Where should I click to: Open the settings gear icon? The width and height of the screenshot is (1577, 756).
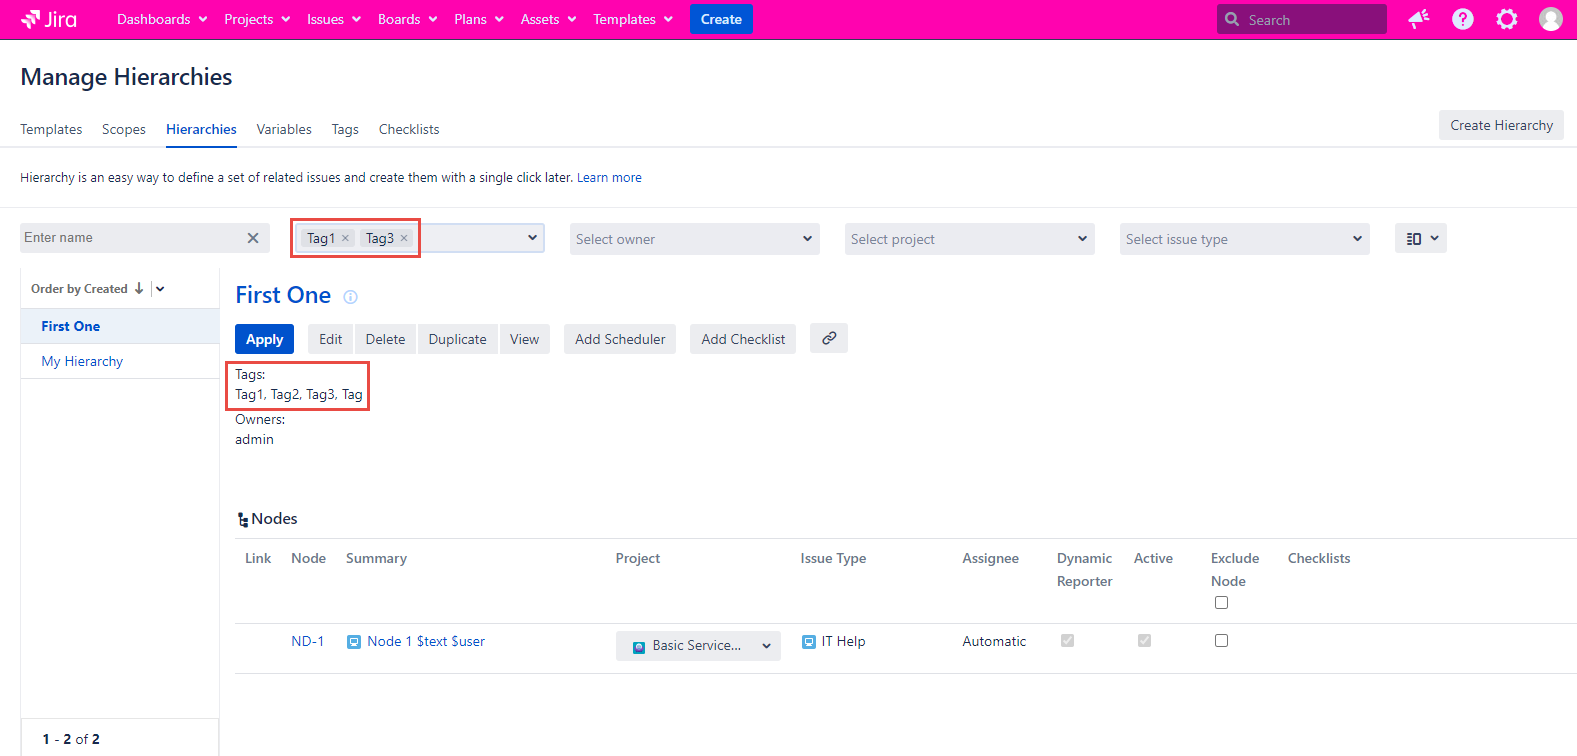pyautogui.click(x=1506, y=19)
